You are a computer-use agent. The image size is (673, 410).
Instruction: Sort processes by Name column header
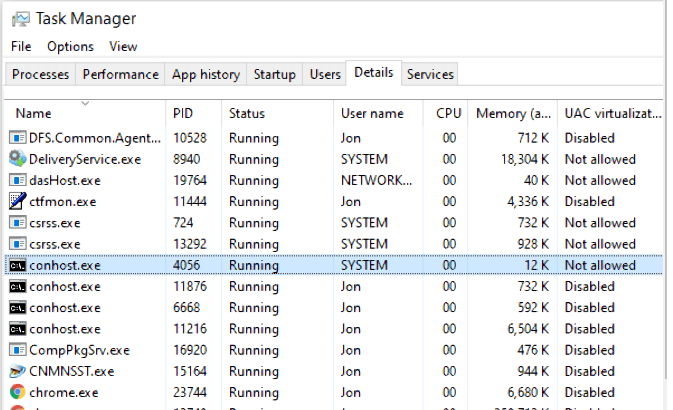pyautogui.click(x=34, y=114)
